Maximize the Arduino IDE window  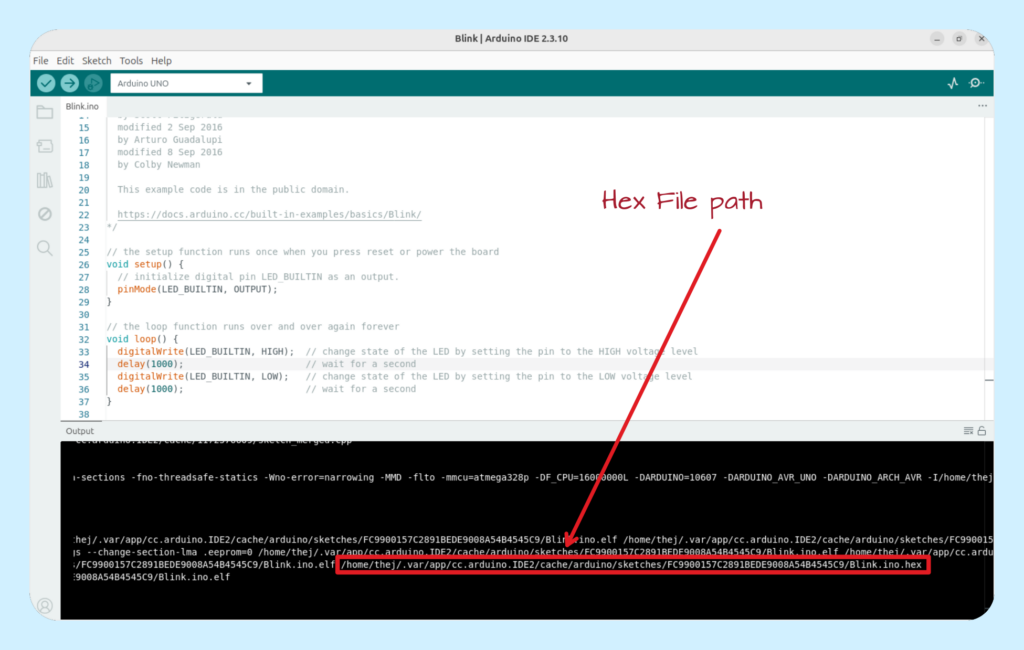[959, 39]
